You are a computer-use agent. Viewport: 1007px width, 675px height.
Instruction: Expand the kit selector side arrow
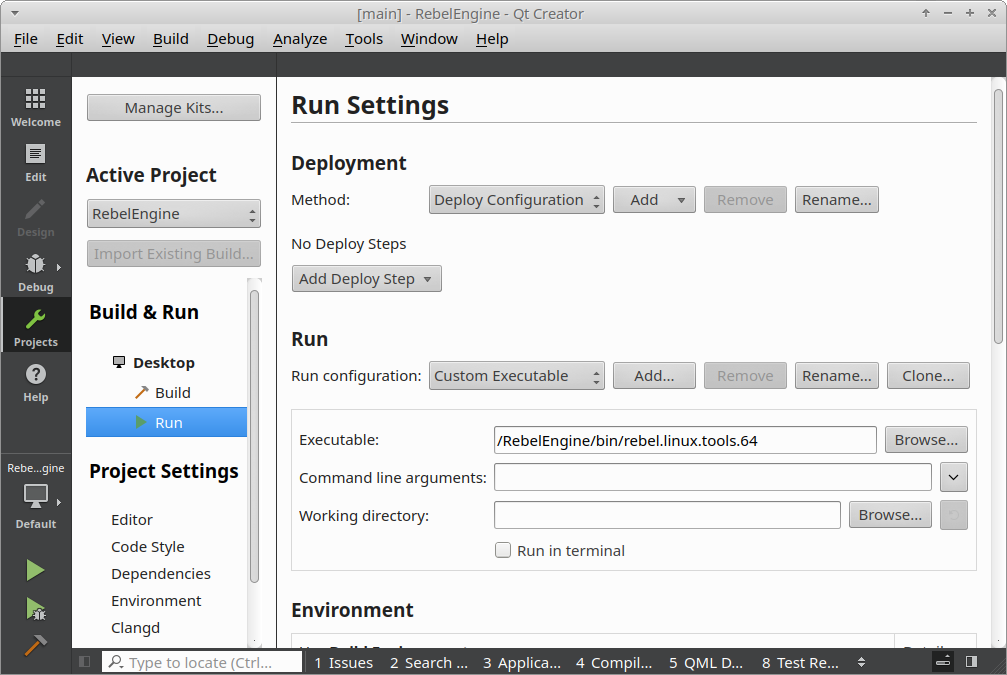click(58, 502)
